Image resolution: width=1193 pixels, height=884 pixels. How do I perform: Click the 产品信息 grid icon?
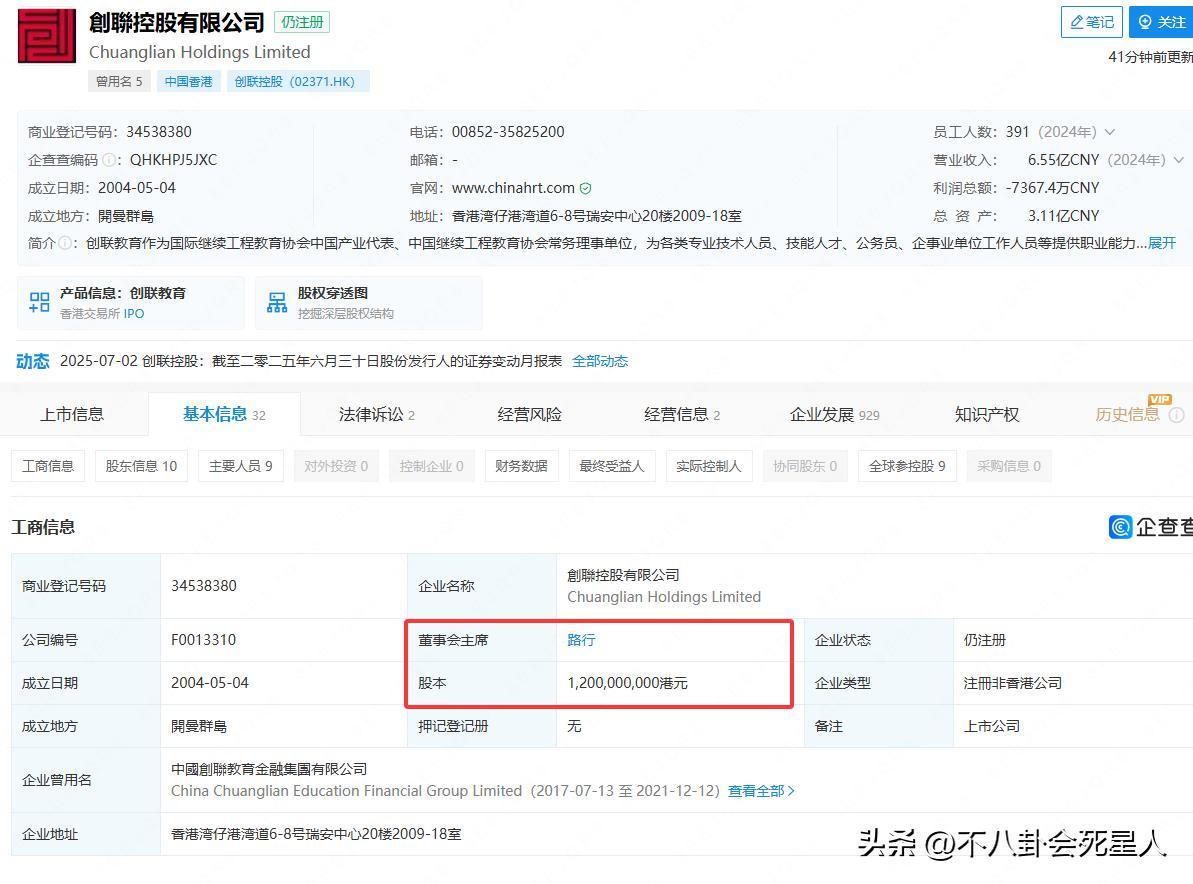point(40,303)
